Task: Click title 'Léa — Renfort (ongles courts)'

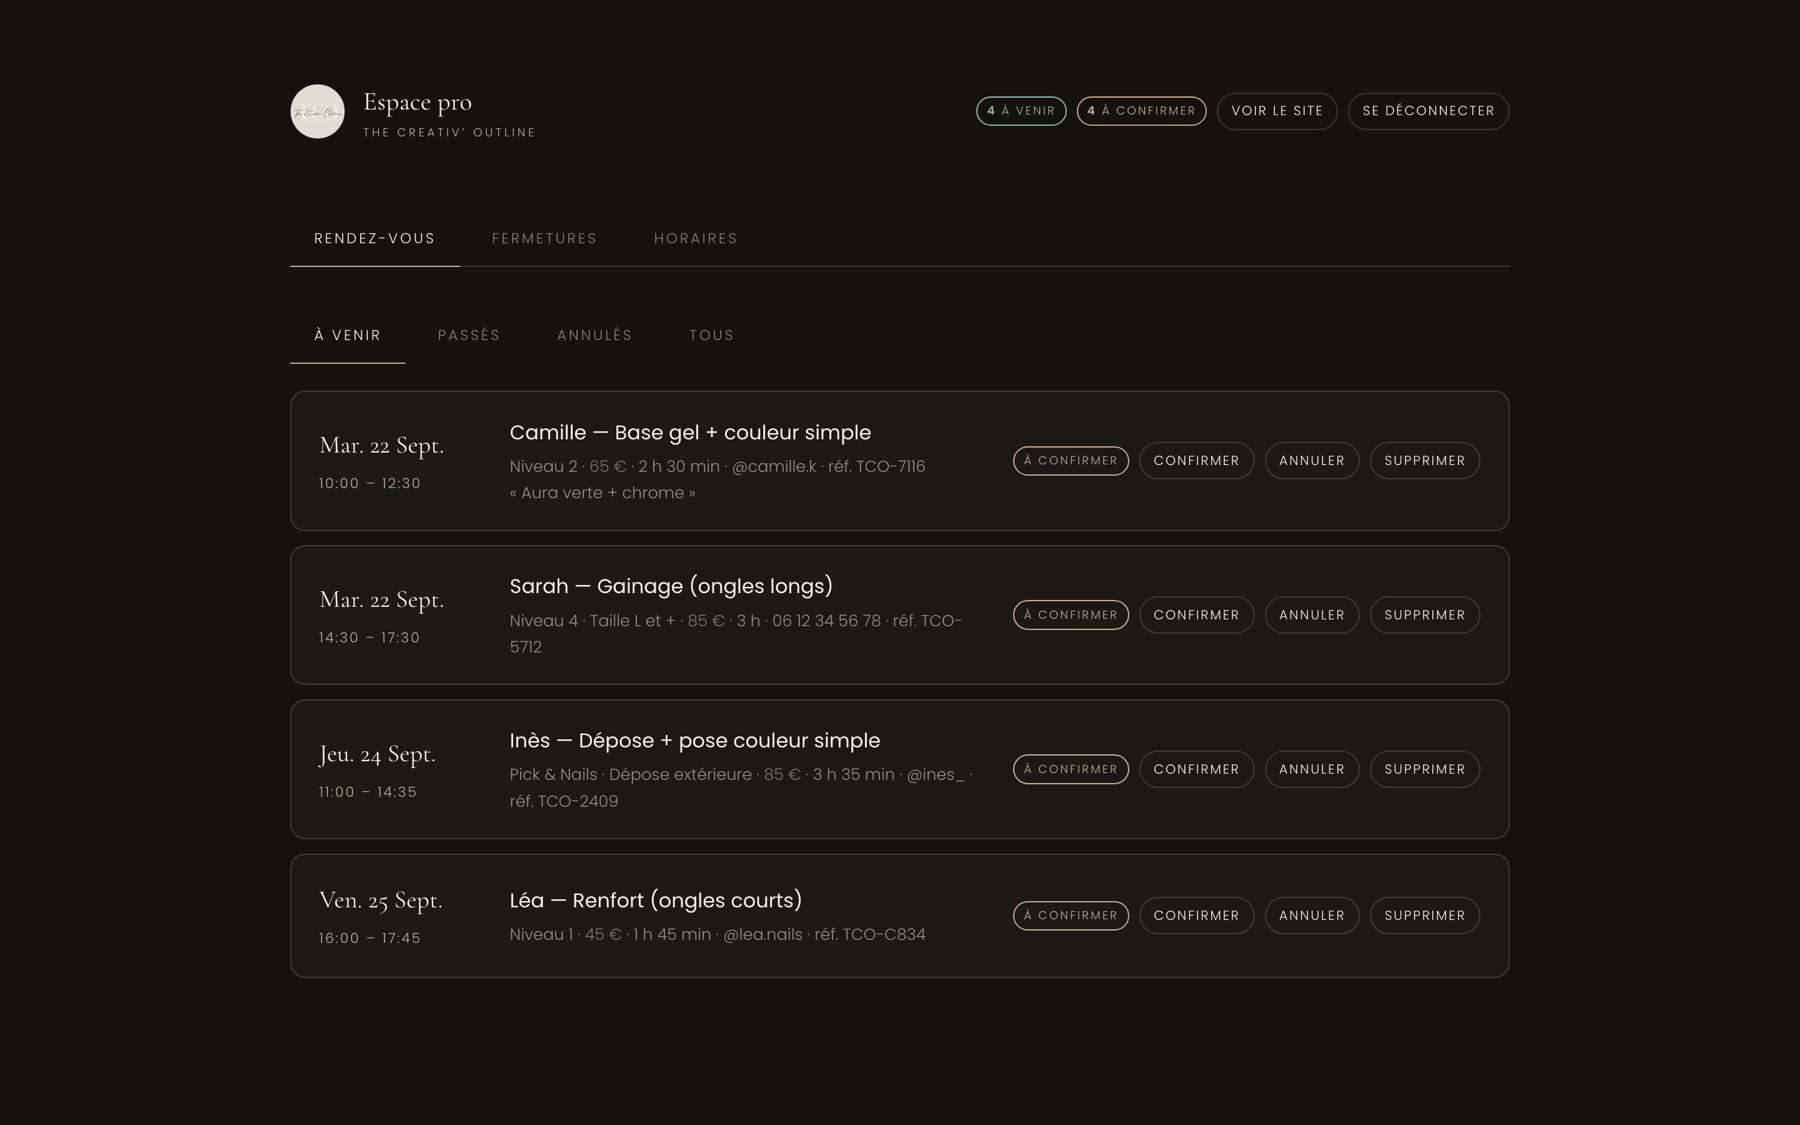Action: pos(656,901)
